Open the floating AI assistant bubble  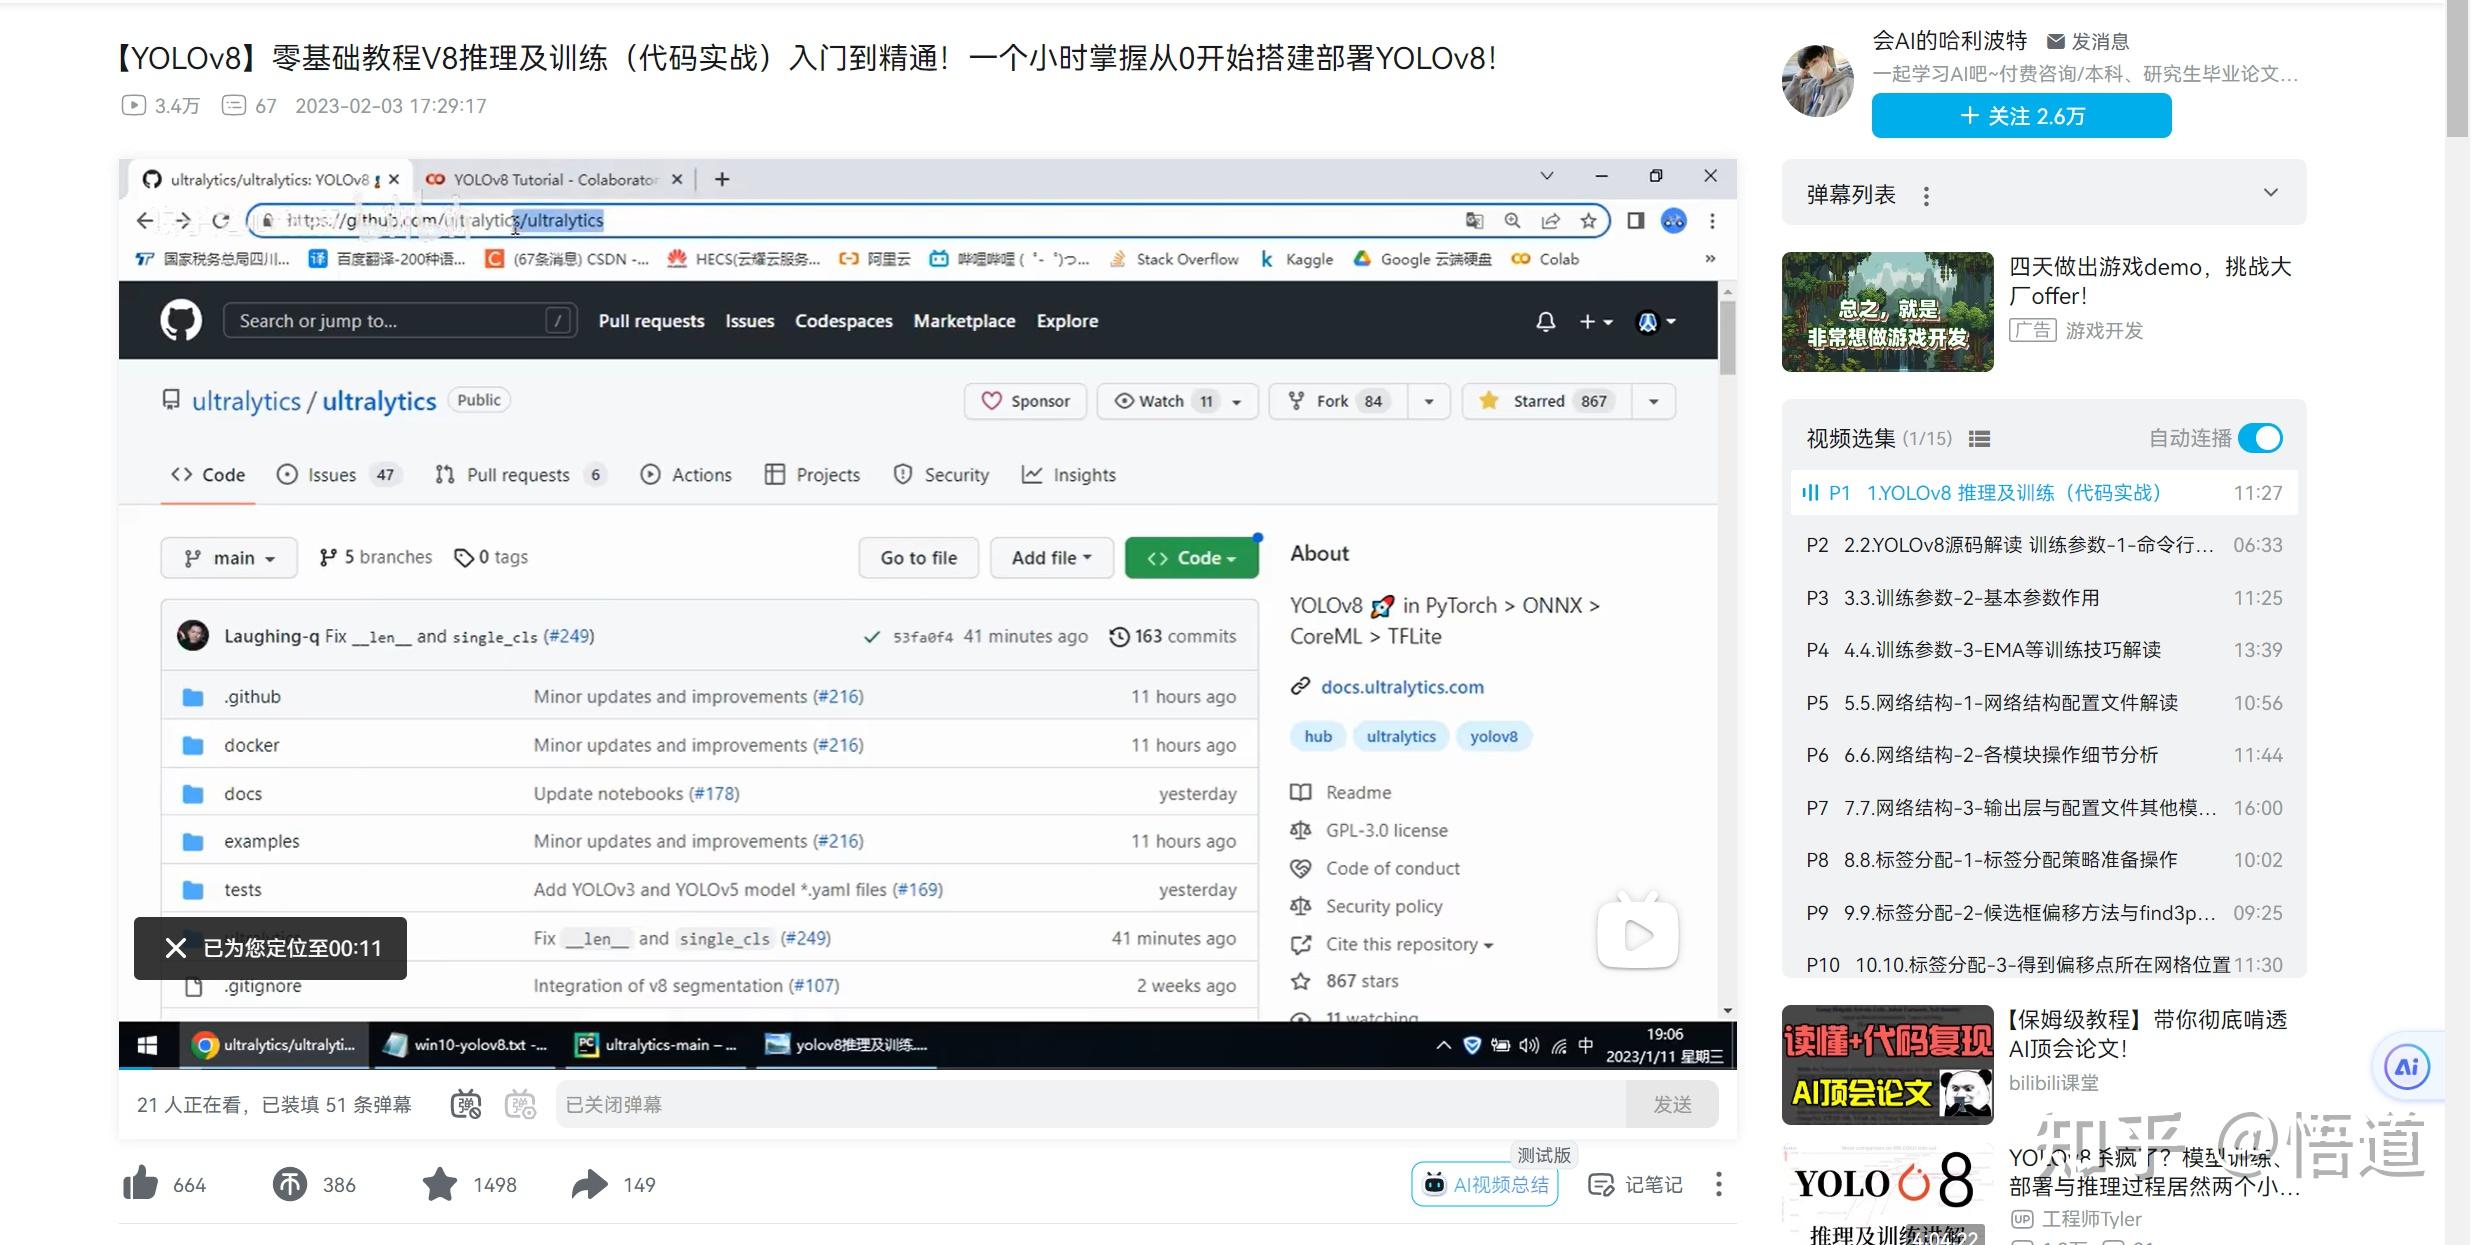pos(2407,1066)
